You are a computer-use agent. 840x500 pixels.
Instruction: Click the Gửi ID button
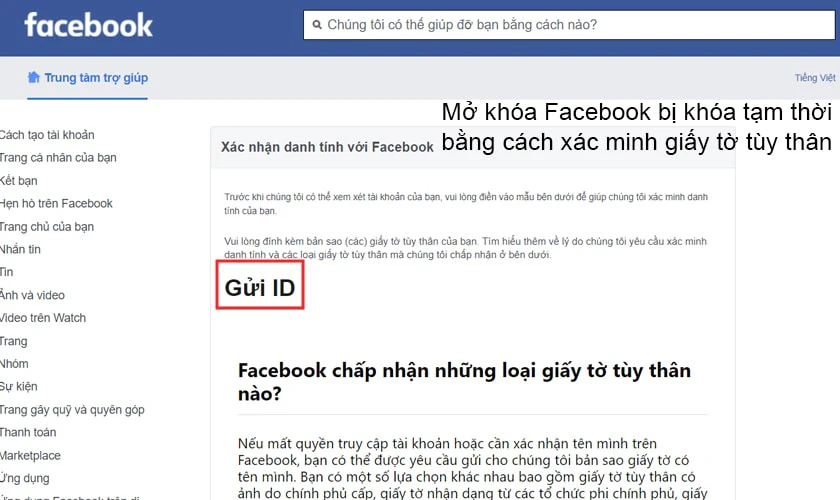(x=260, y=285)
